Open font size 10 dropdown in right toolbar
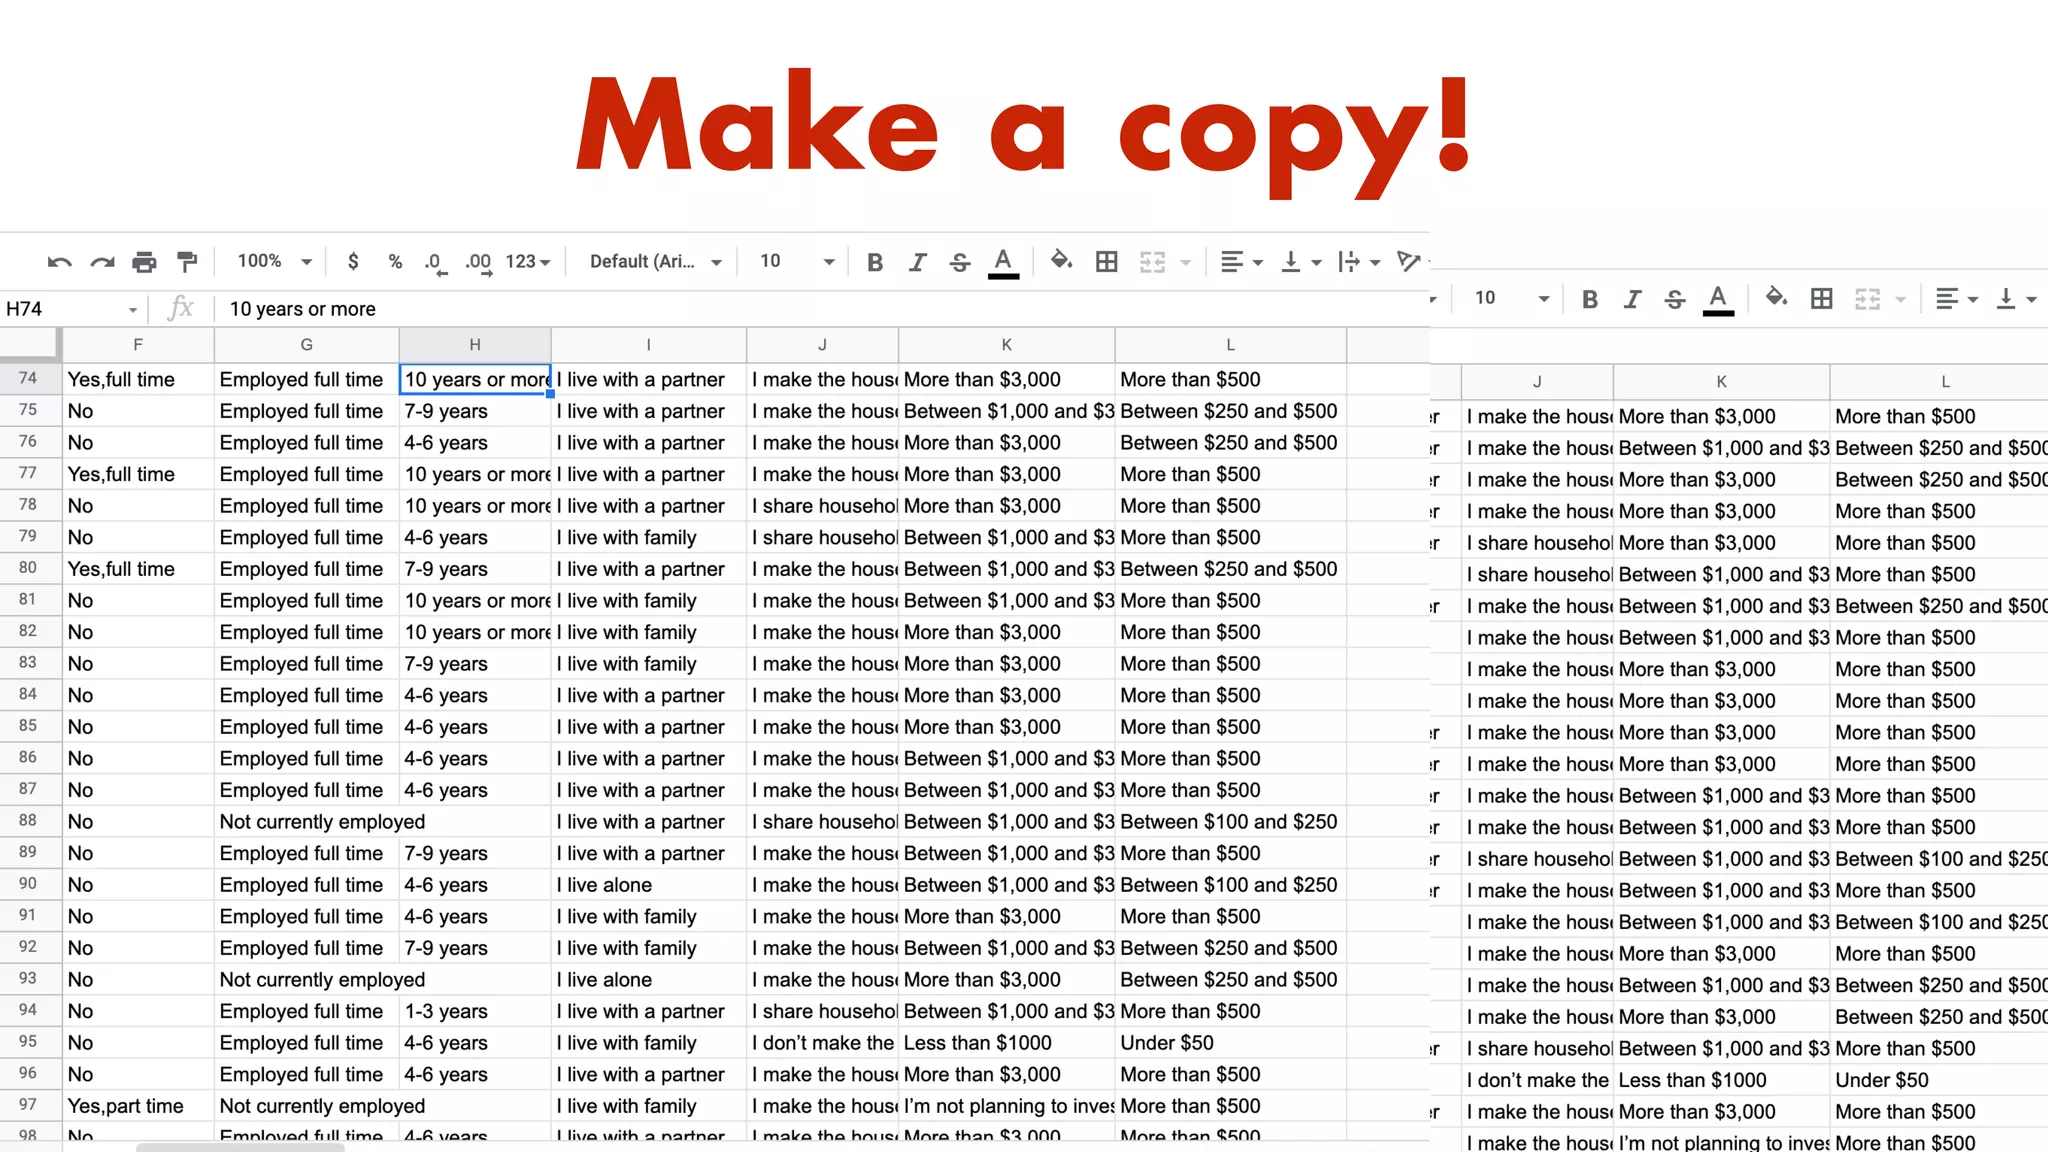The height and width of the screenshot is (1152, 2048). [x=1512, y=299]
